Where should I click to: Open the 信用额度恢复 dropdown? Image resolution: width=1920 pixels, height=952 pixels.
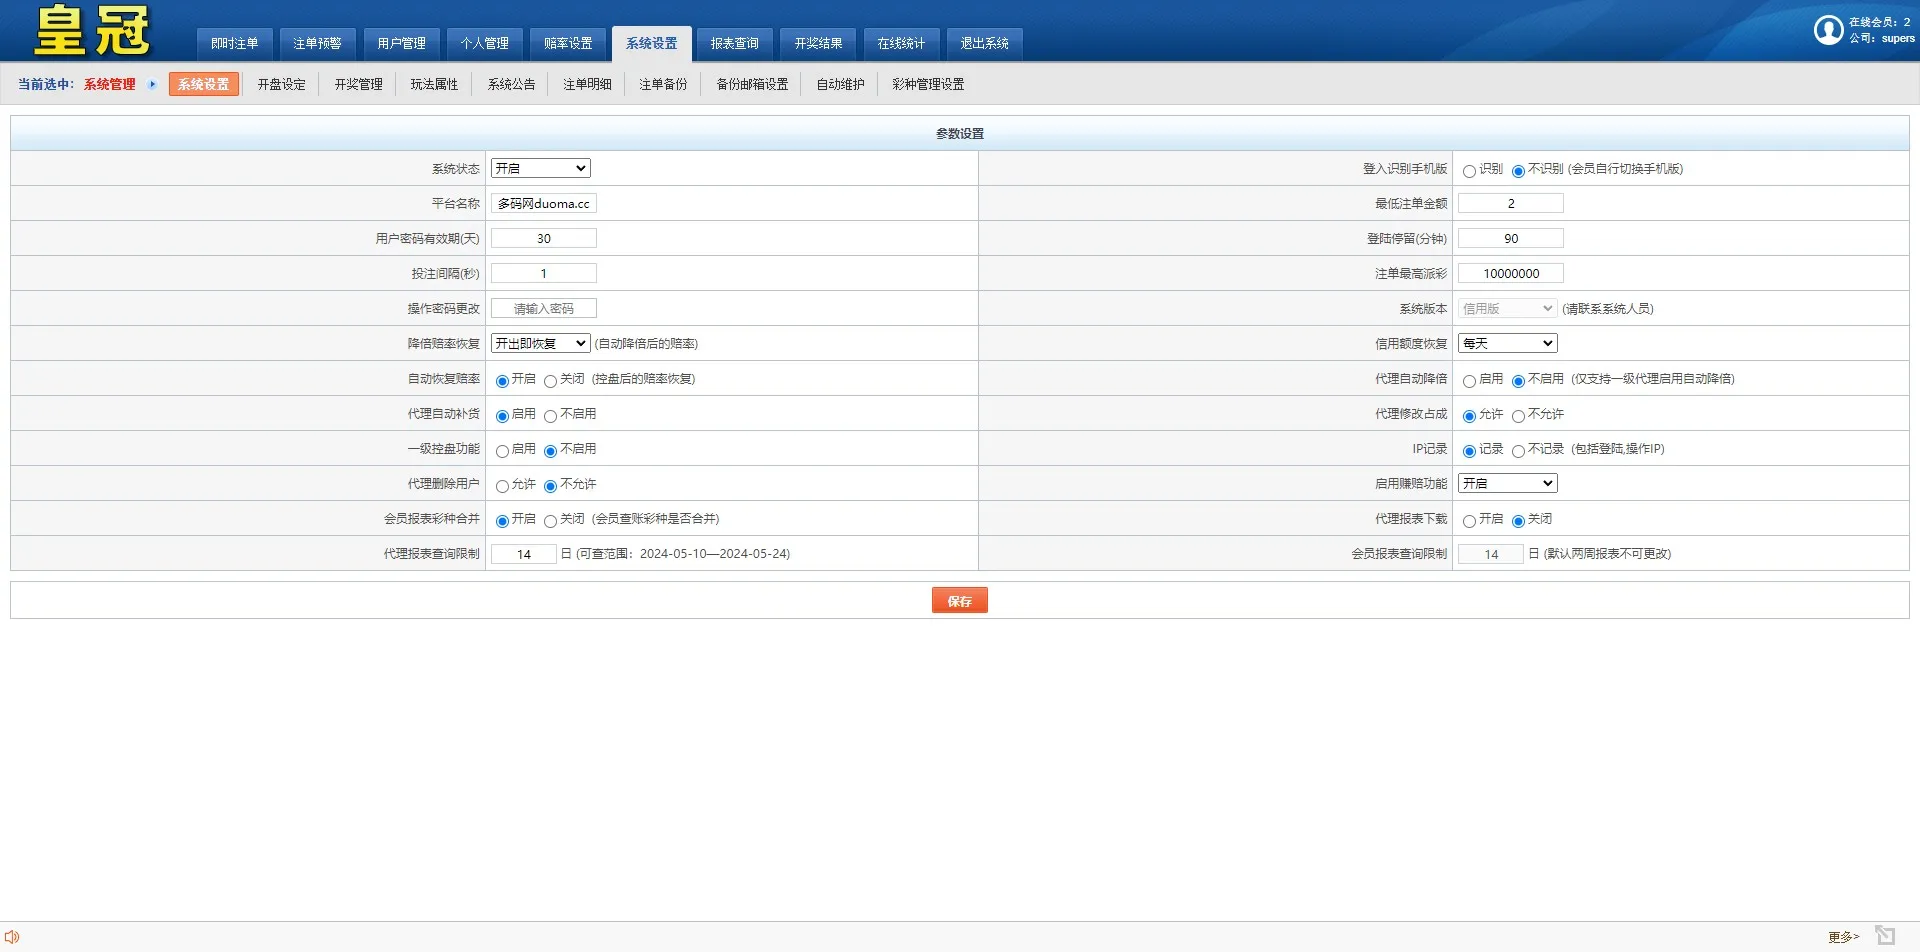click(x=1507, y=342)
